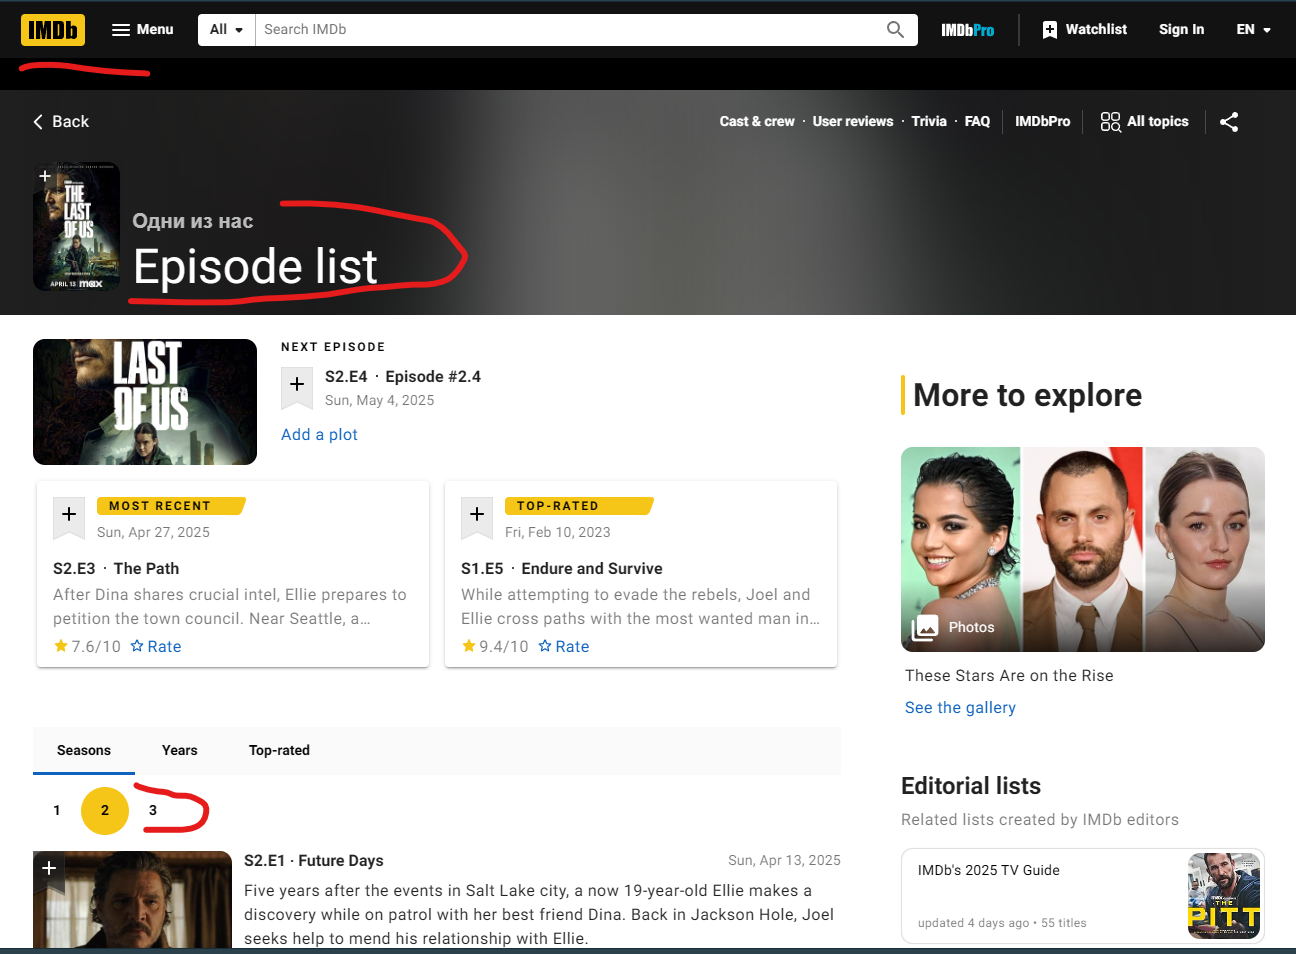Open the FAQ page

(x=977, y=121)
